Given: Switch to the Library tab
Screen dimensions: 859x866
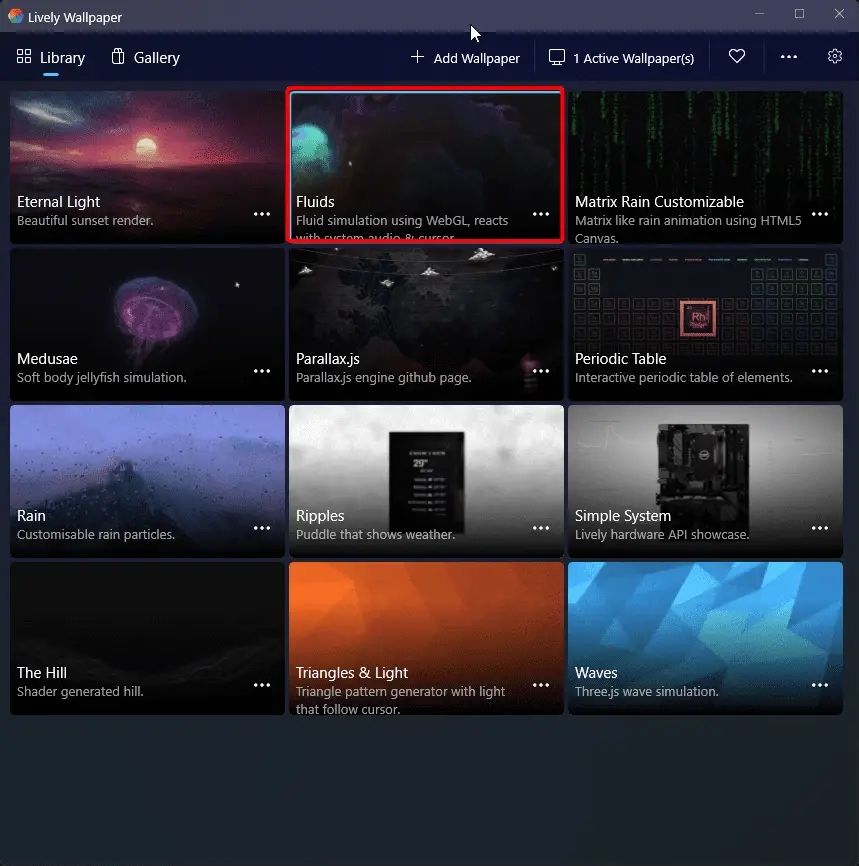Looking at the screenshot, I should pyautogui.click(x=51, y=57).
